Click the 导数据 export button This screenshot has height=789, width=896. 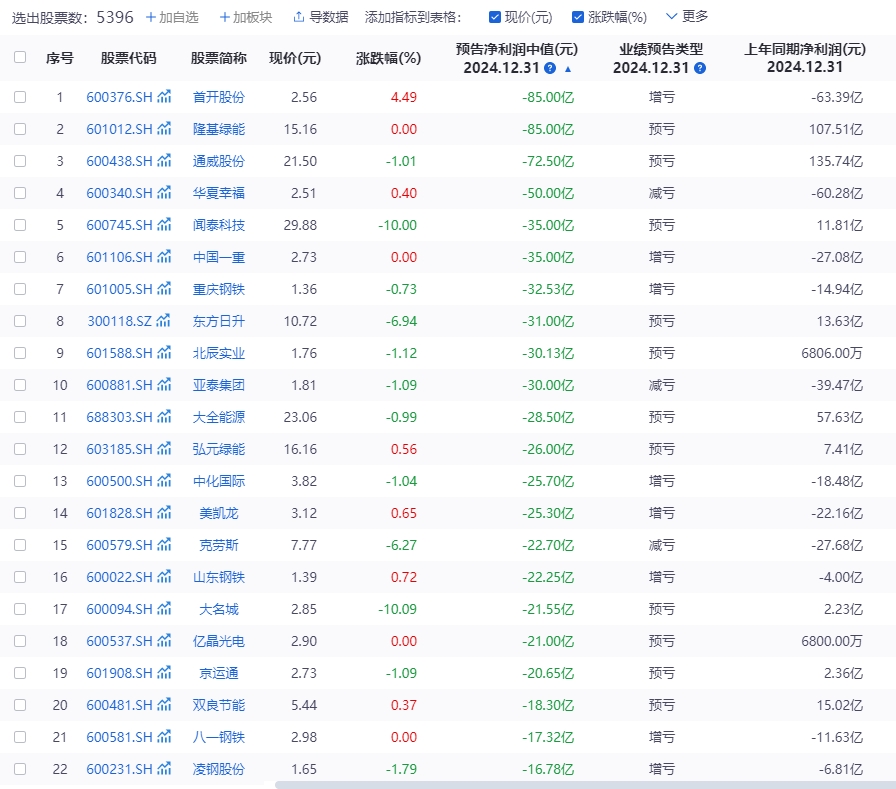coord(321,17)
